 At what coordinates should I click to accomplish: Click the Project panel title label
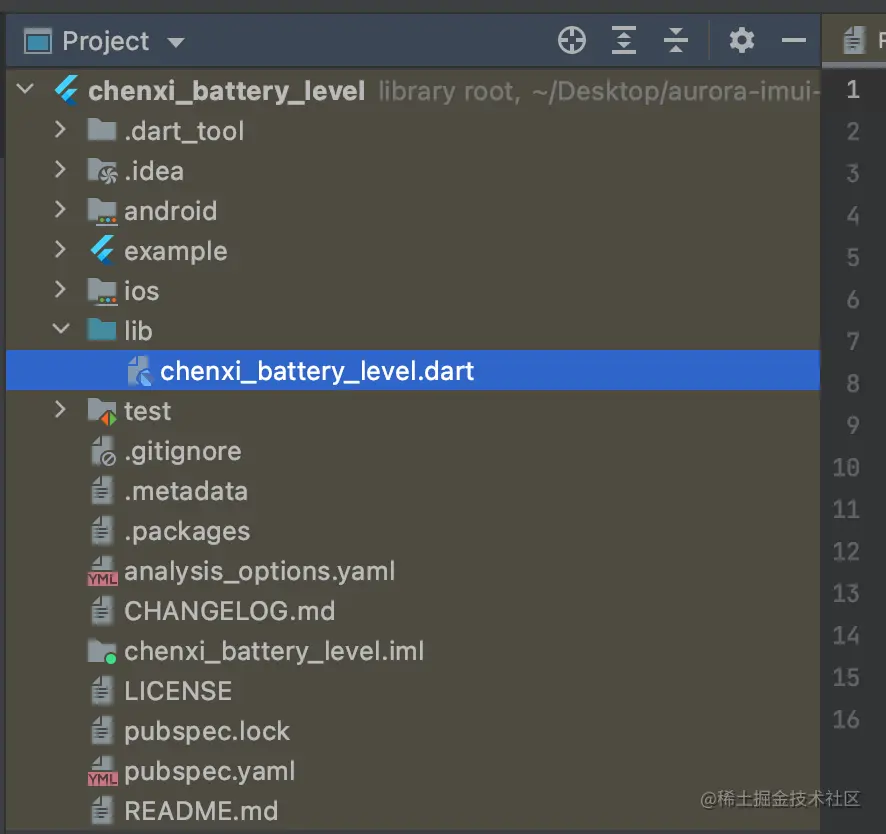106,42
